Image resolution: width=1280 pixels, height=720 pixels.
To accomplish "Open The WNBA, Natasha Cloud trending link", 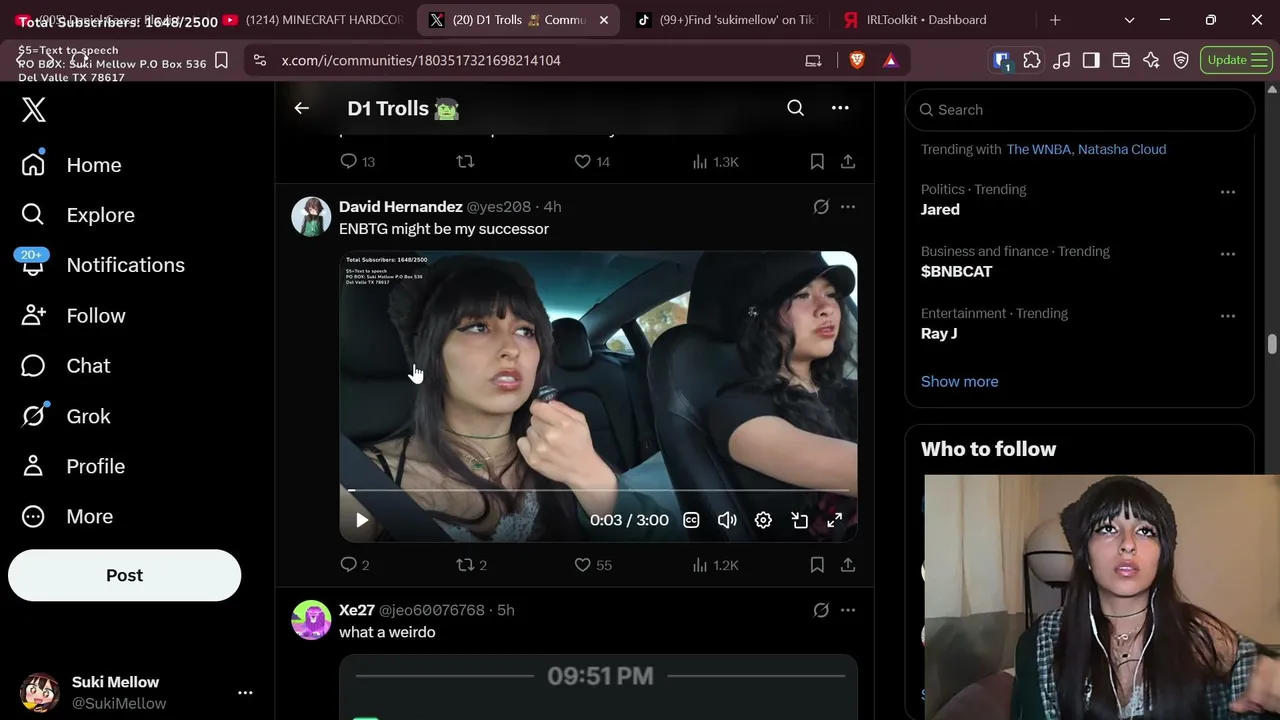I will pos(1086,149).
